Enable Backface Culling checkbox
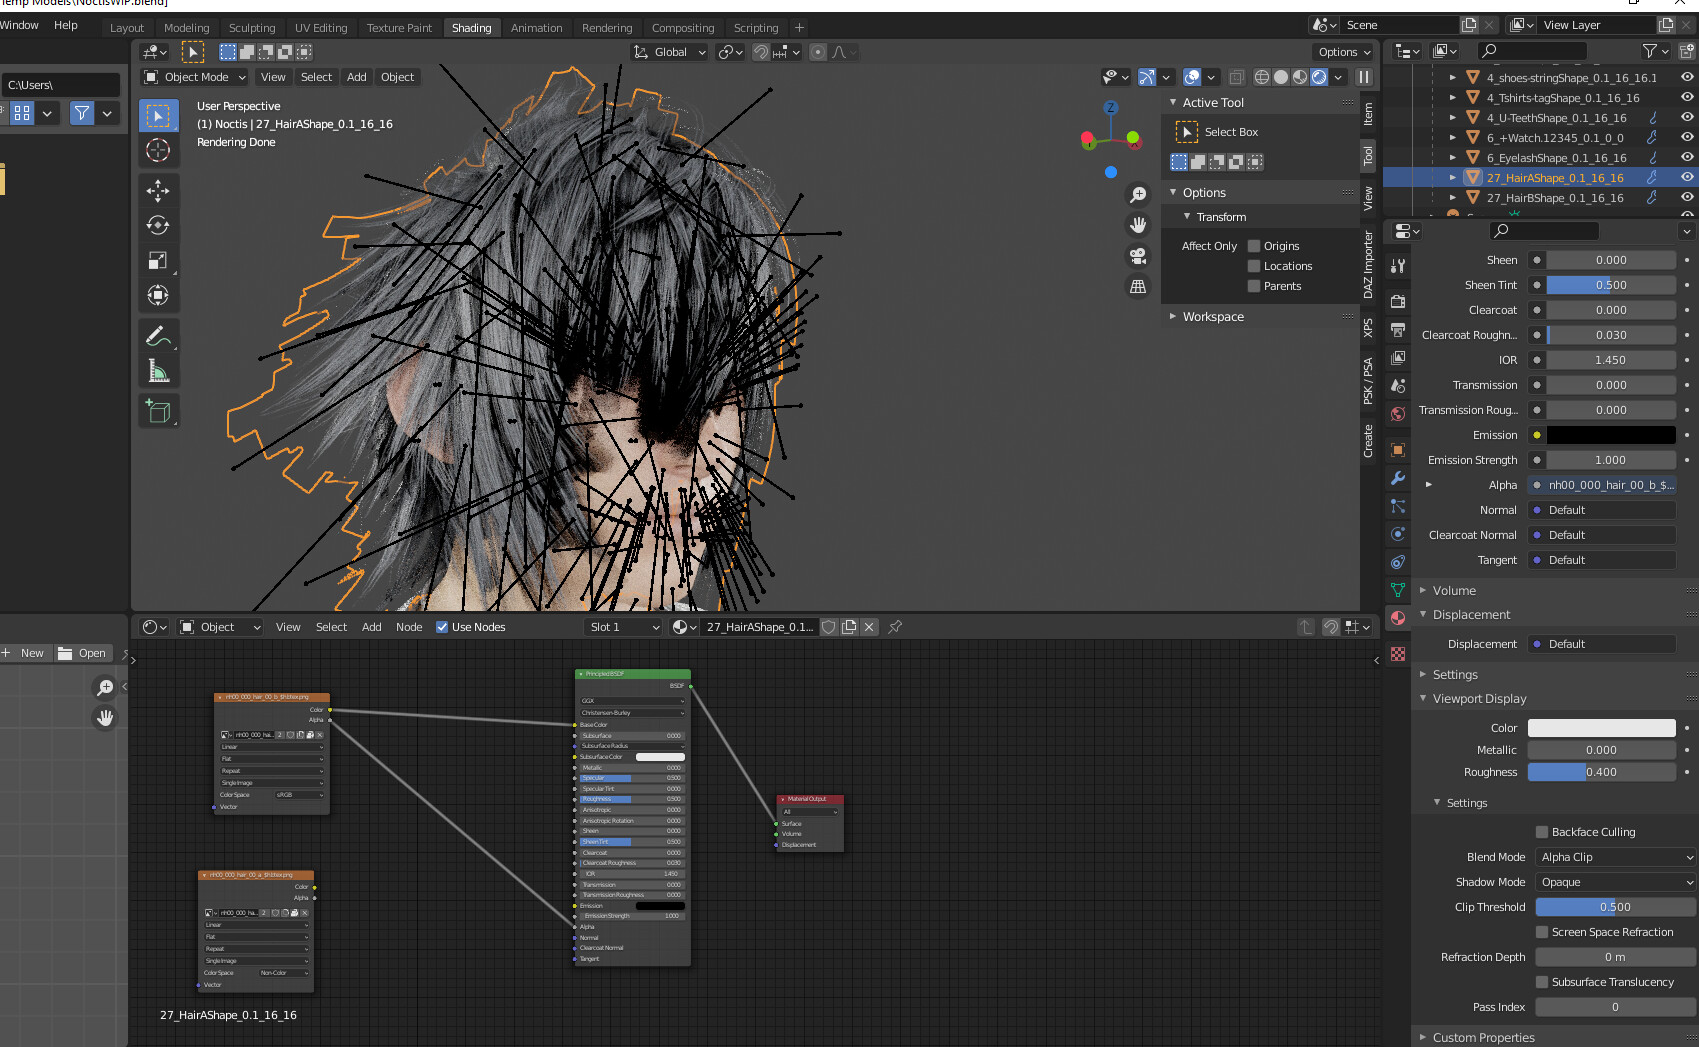 (x=1542, y=832)
